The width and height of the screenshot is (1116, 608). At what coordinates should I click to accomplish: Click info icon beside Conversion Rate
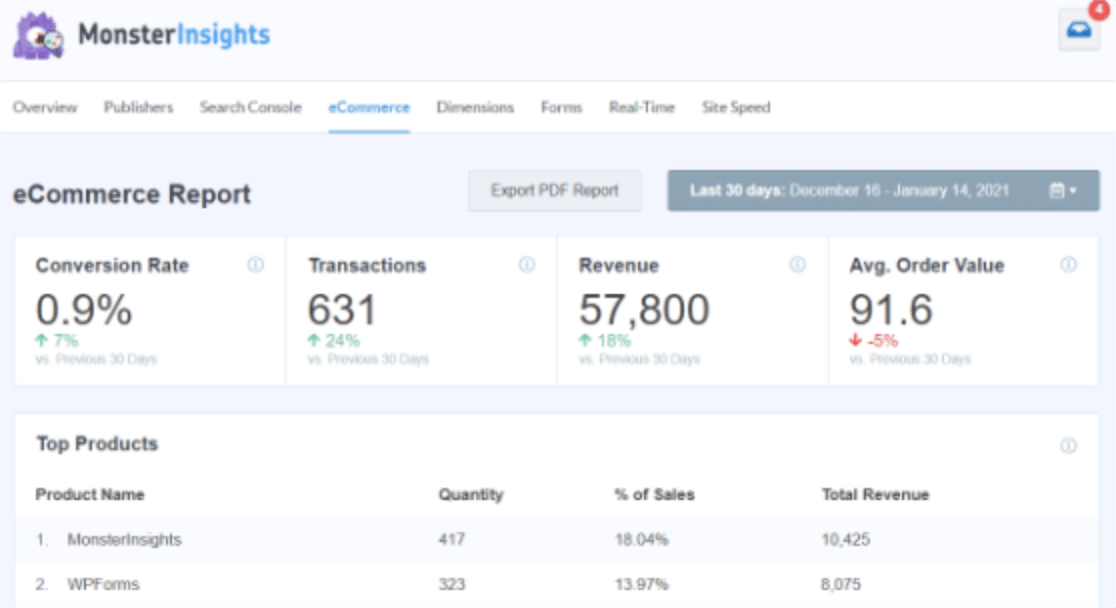(255, 265)
